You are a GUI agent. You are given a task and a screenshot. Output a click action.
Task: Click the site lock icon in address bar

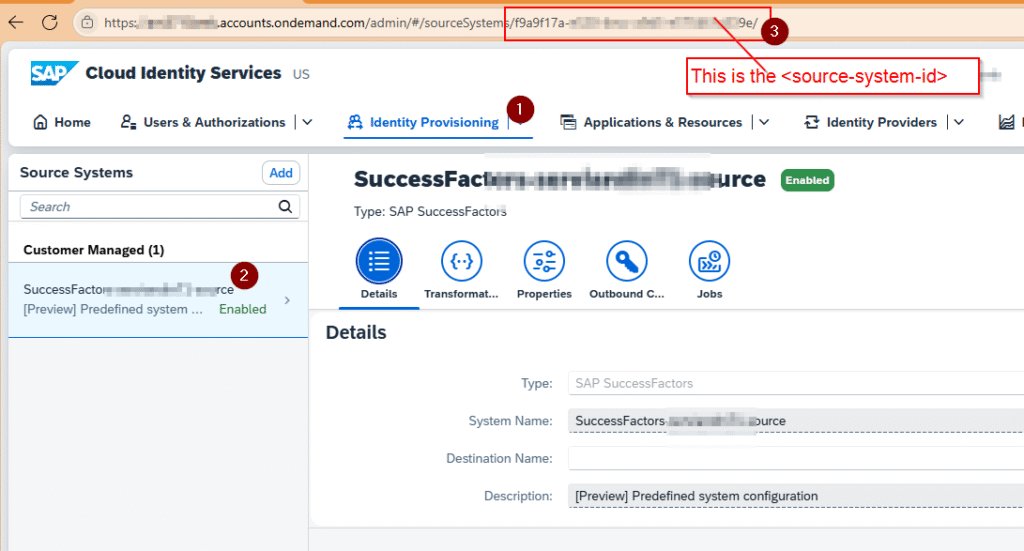[x=87, y=23]
